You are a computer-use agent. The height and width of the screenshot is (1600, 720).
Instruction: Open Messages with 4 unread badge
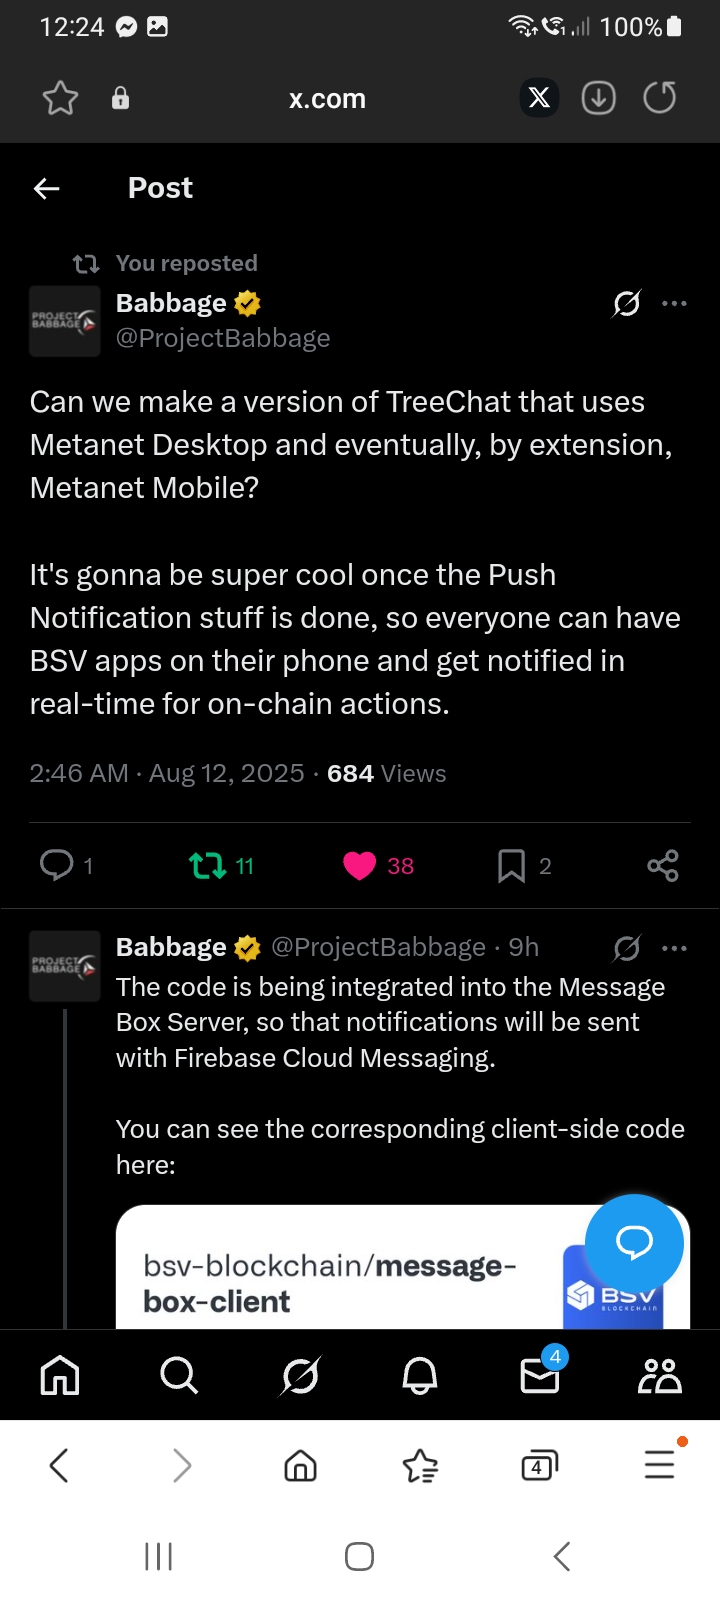pyautogui.click(x=541, y=1374)
